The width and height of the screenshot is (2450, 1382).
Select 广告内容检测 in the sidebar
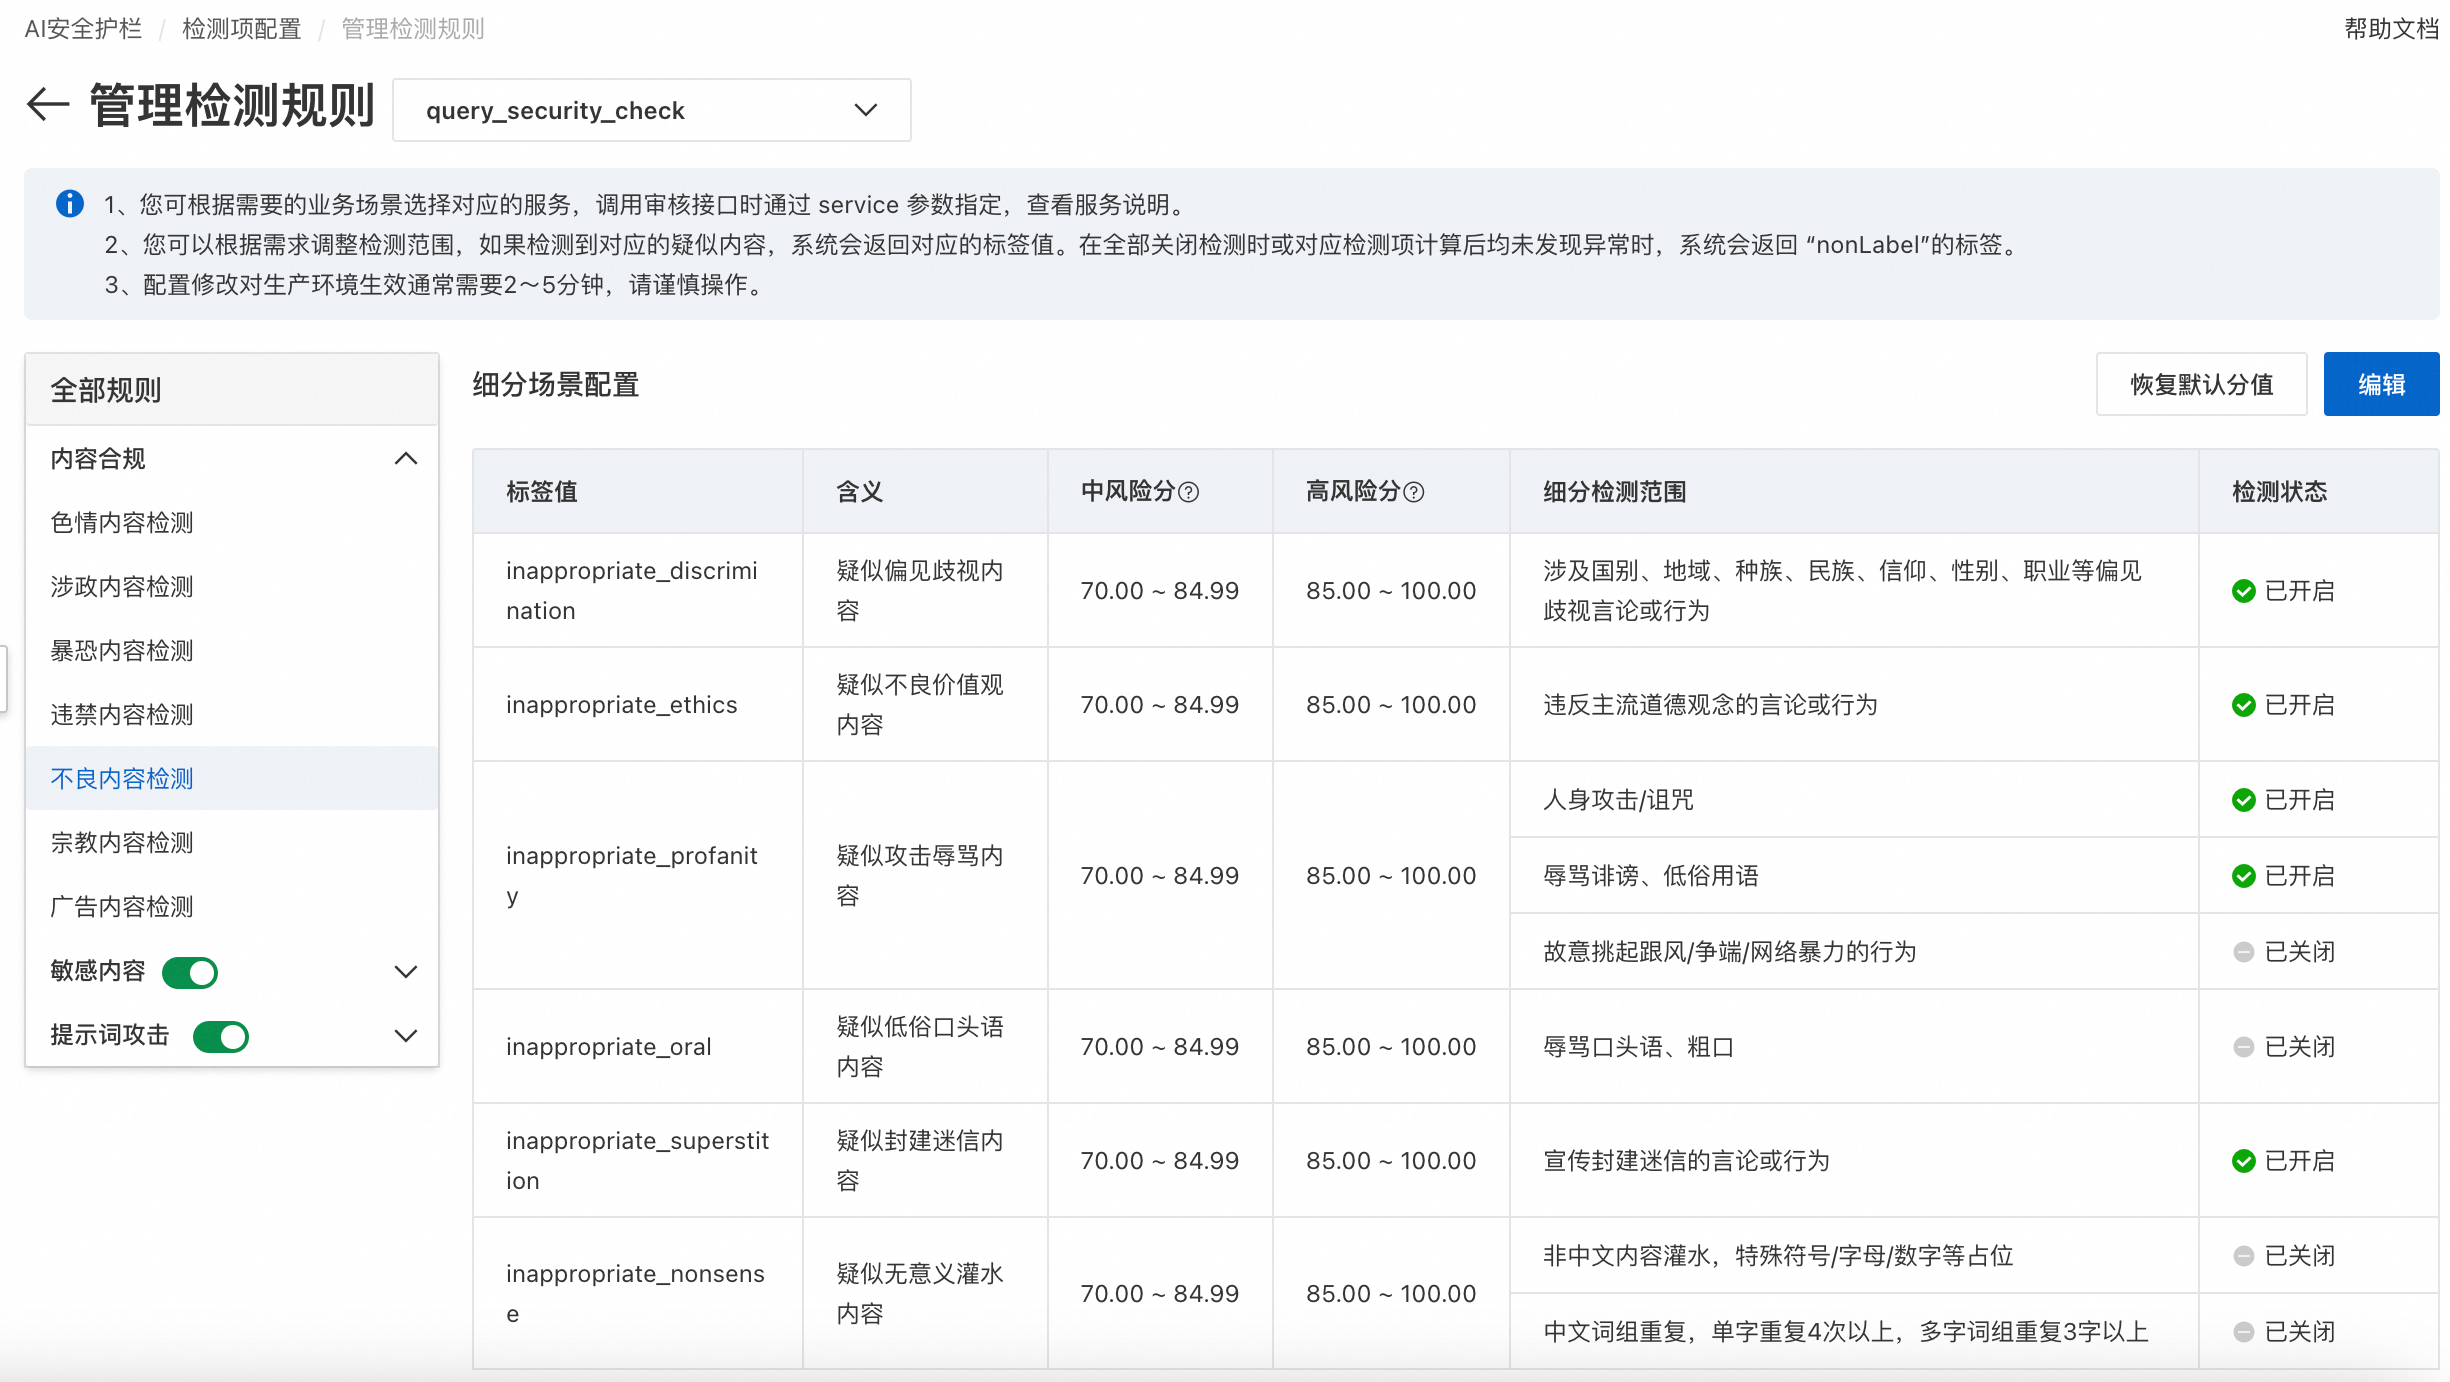[x=232, y=907]
